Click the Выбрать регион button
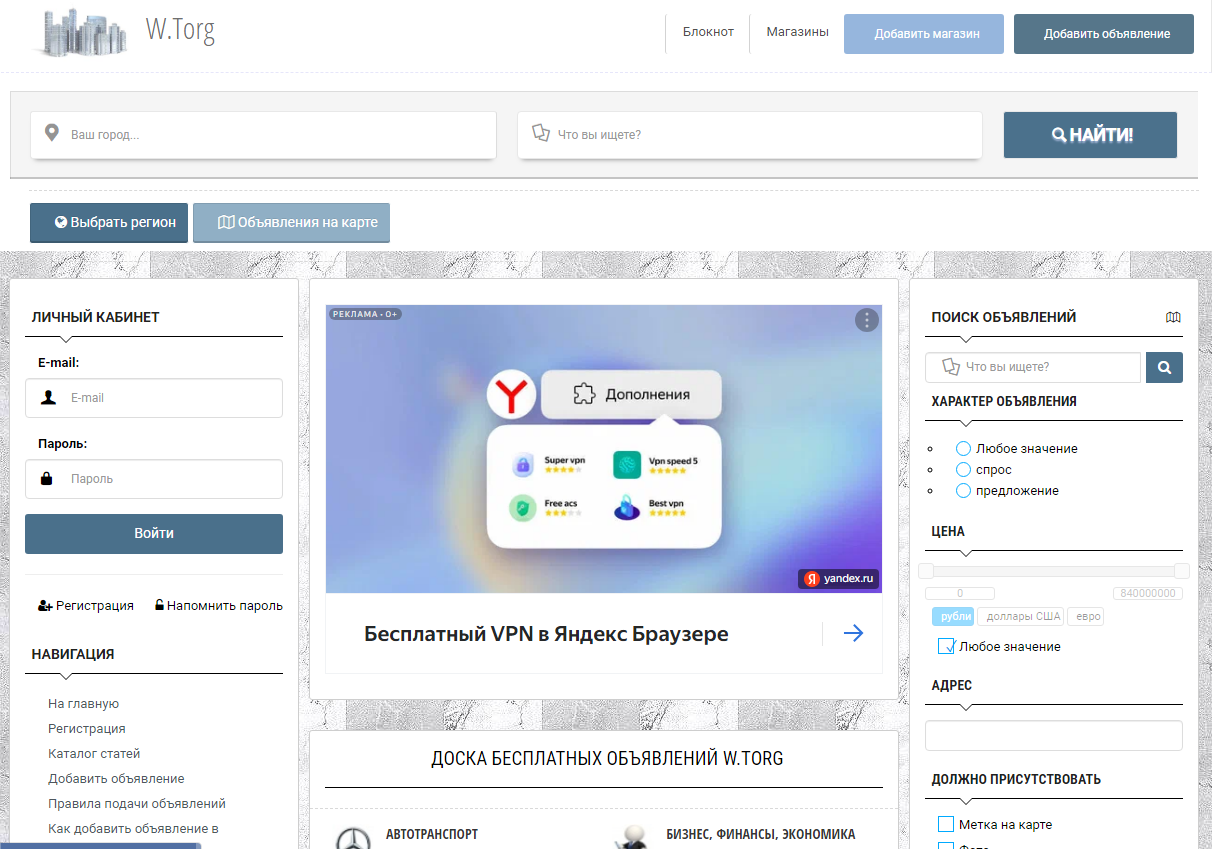Viewport: 1212px width, 849px height. pyautogui.click(x=109, y=222)
